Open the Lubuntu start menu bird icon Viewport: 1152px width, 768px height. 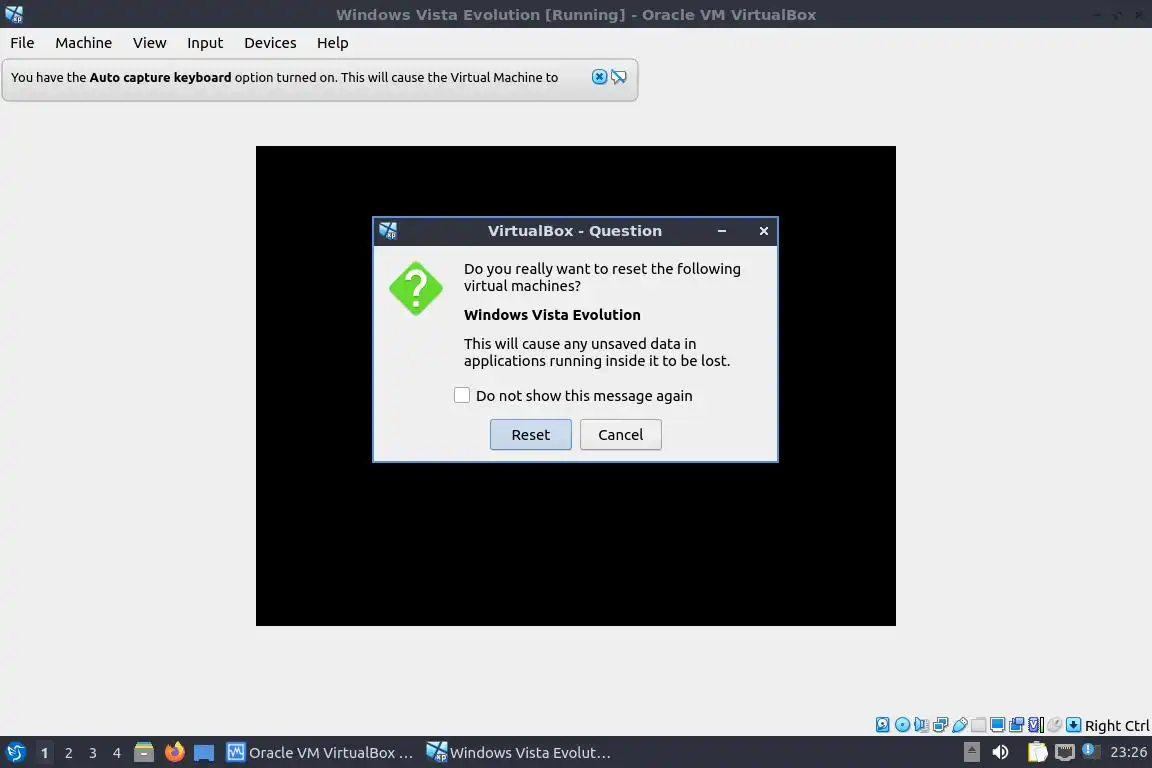pyautogui.click(x=15, y=752)
